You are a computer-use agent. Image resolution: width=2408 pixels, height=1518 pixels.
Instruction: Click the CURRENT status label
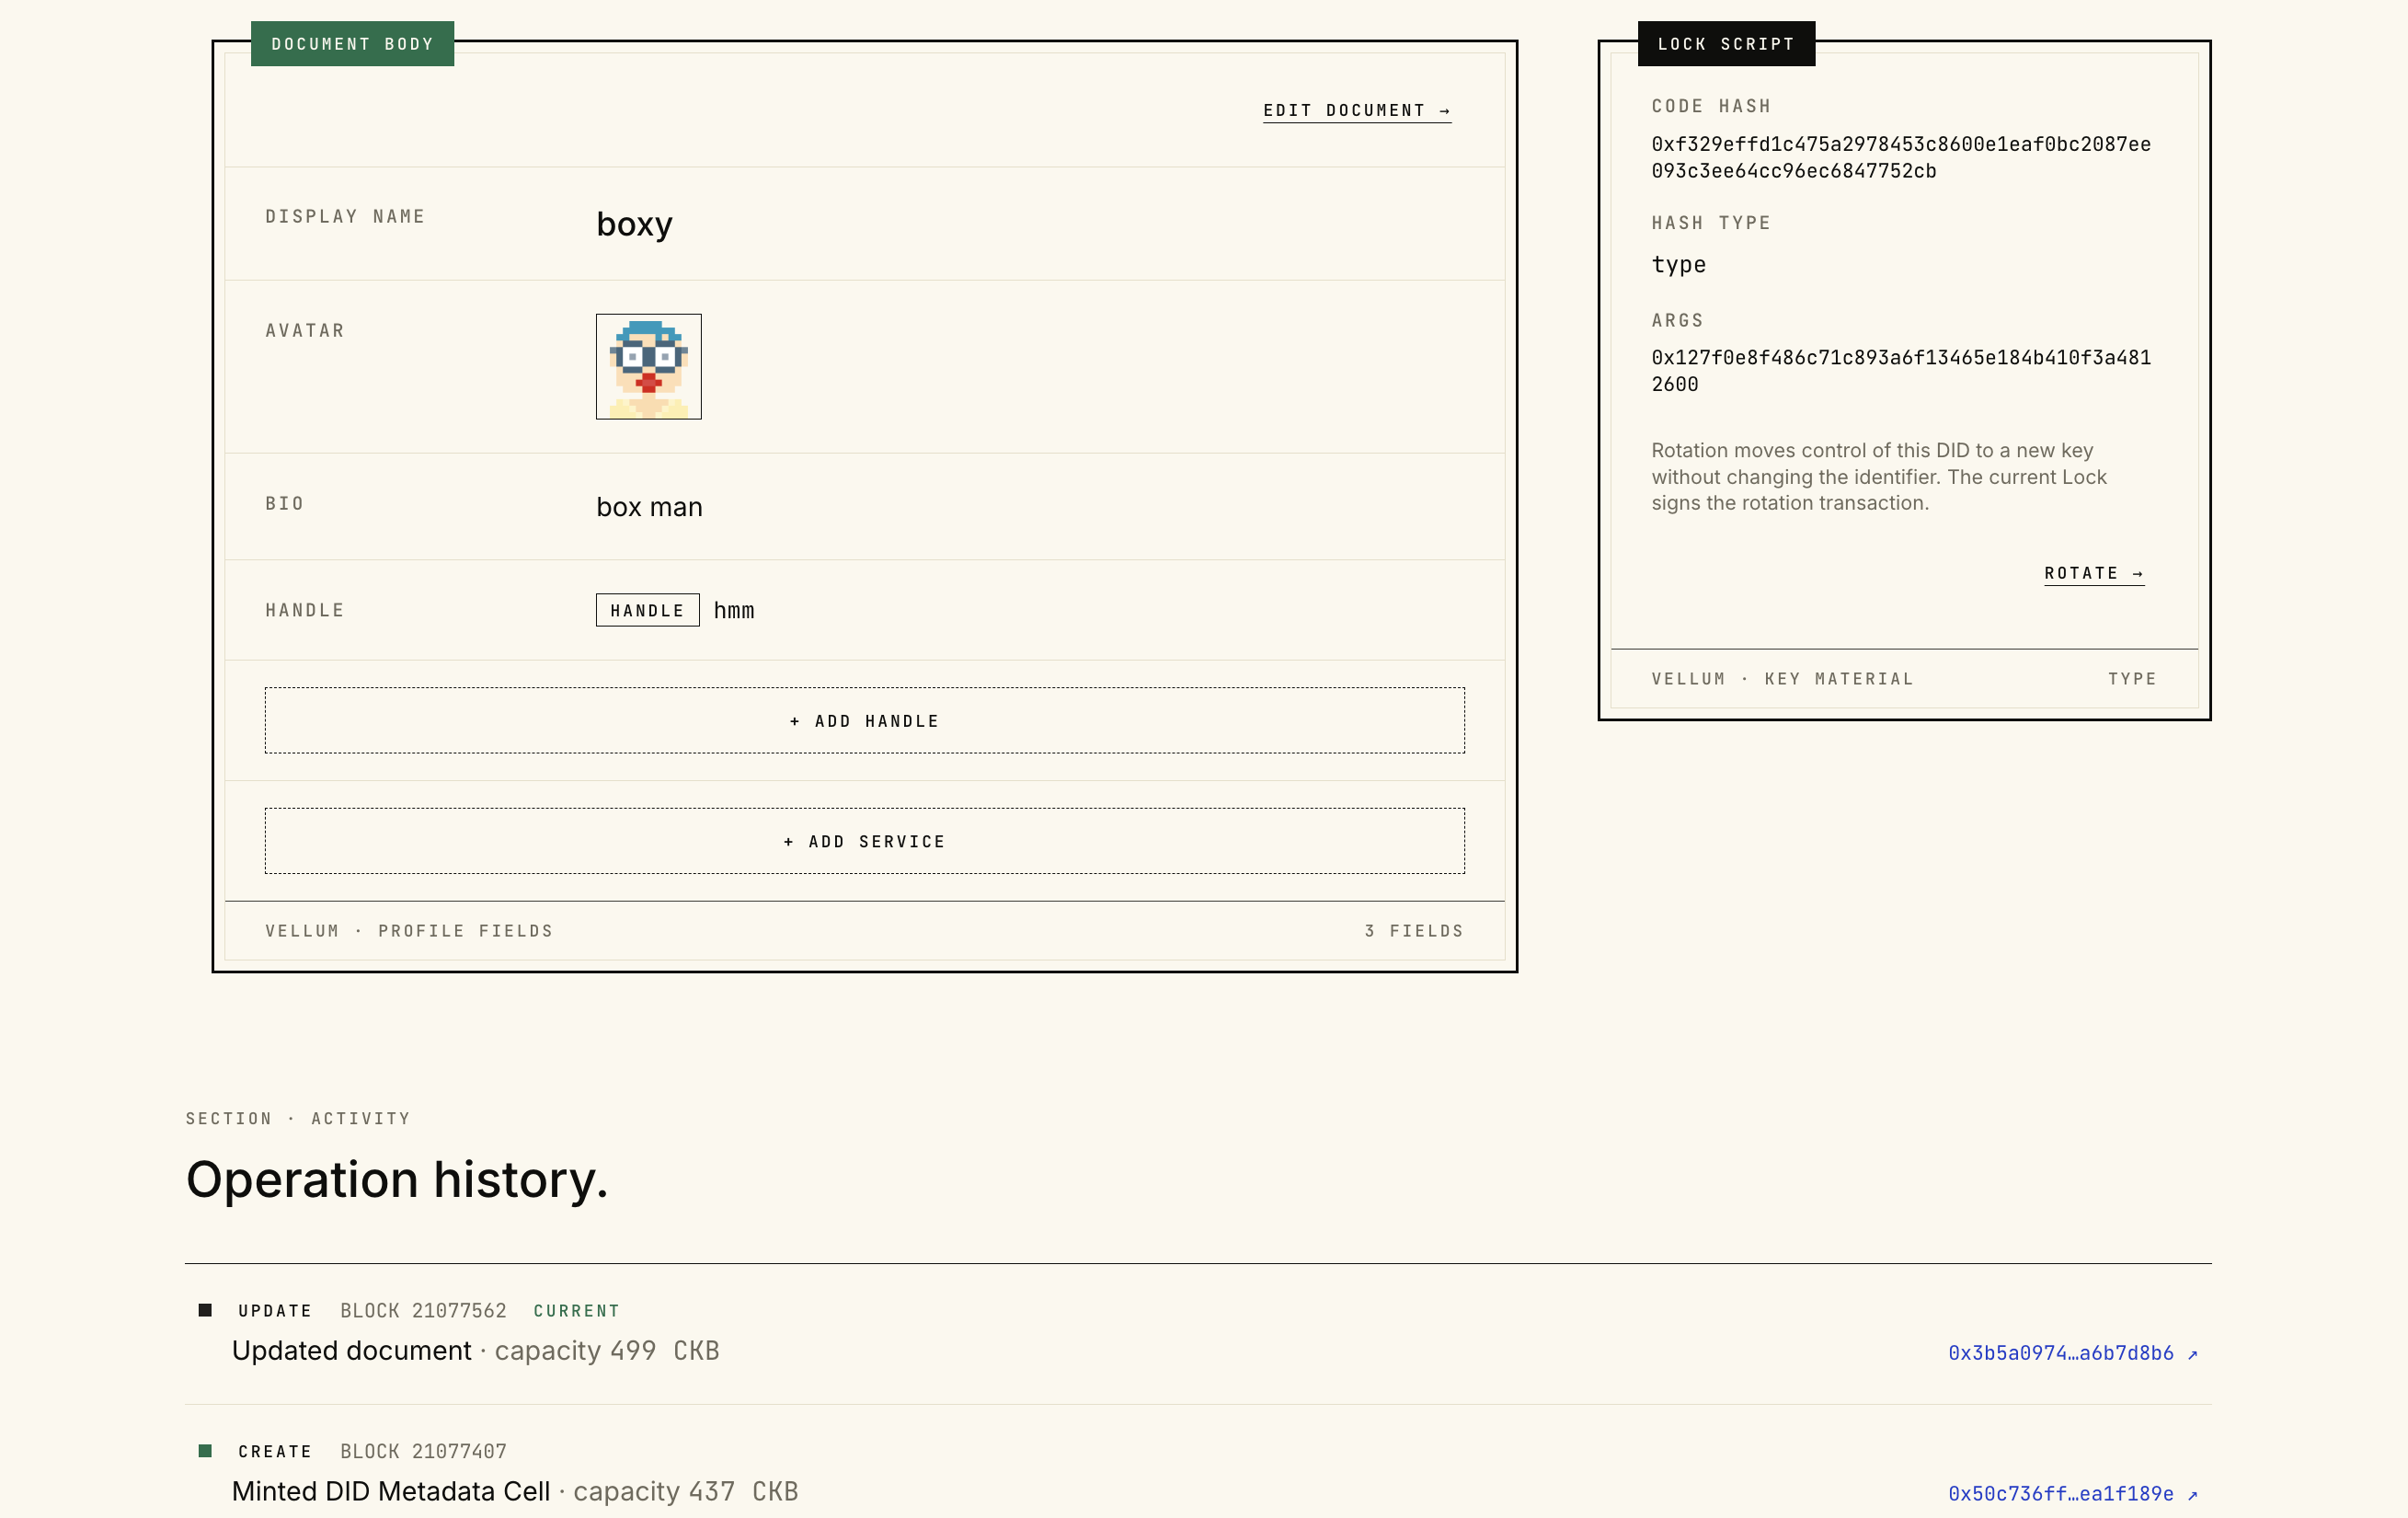[x=577, y=1311]
